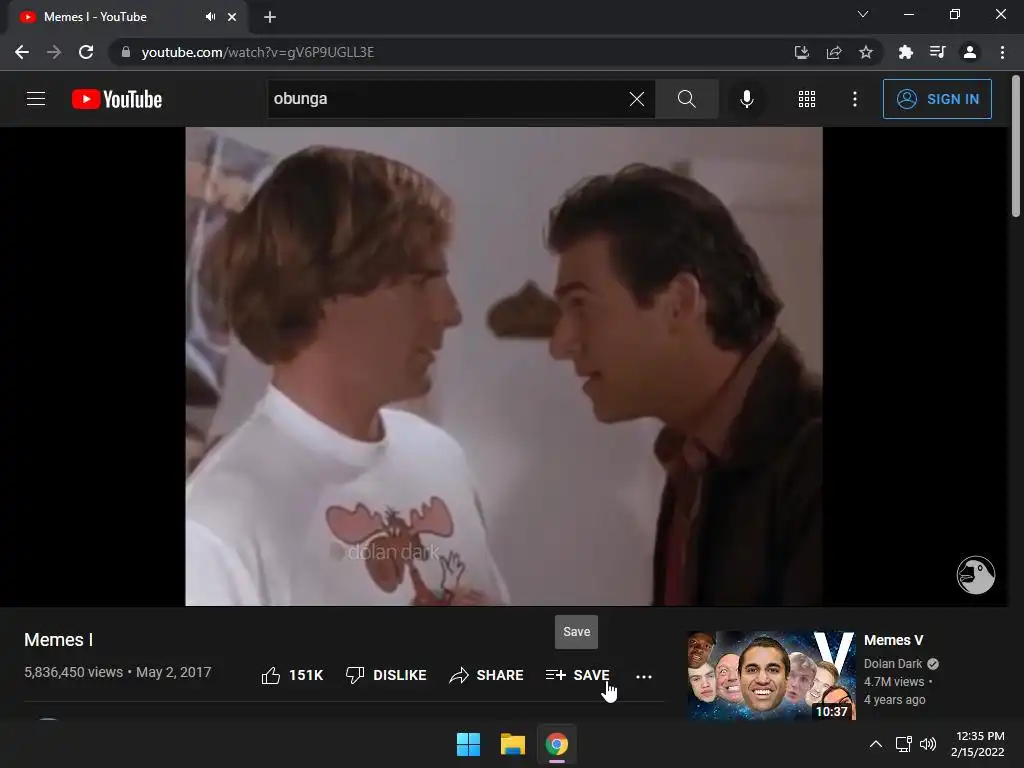The width and height of the screenshot is (1024, 768).
Task: Install YouTube app icon in address bar
Action: 801,52
